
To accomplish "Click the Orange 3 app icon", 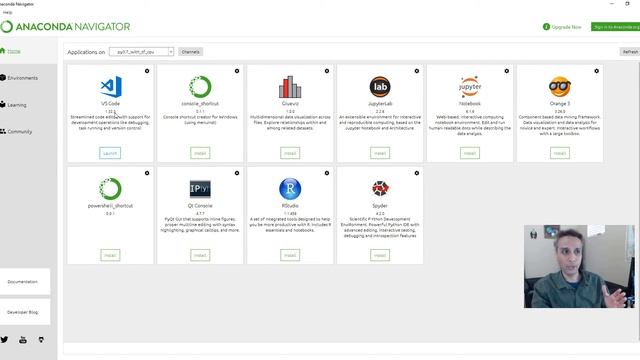I will pos(560,87).
